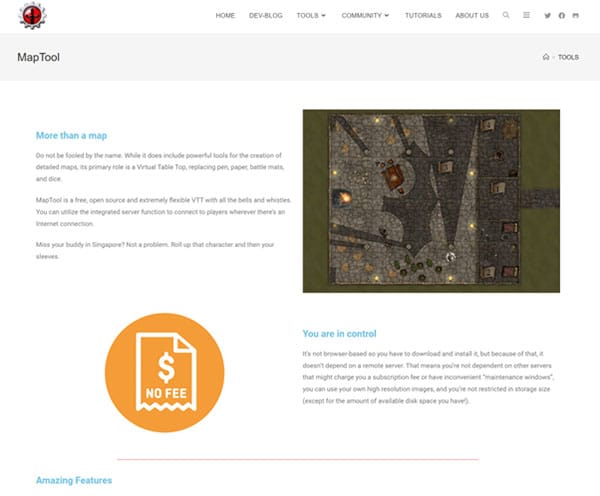This screenshot has width=600, height=496.
Task: Open the Dev-Blog menu item
Action: click(x=266, y=16)
